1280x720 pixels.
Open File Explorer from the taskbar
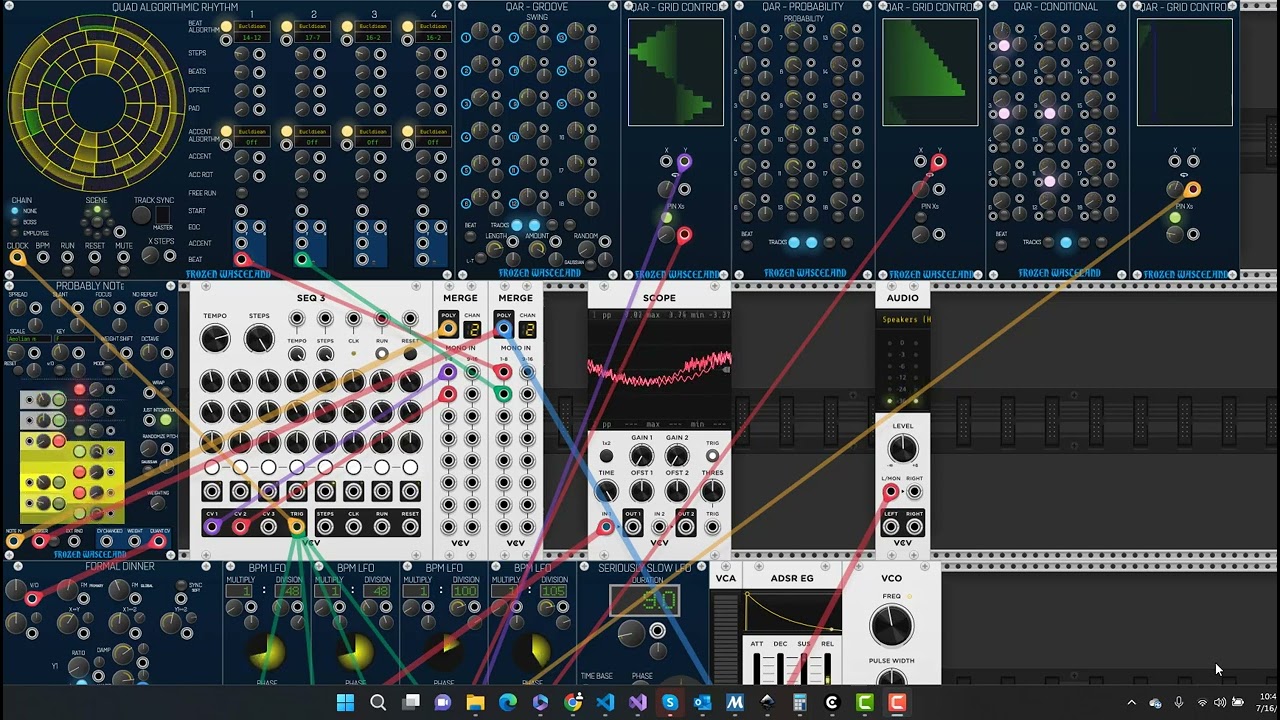point(475,703)
